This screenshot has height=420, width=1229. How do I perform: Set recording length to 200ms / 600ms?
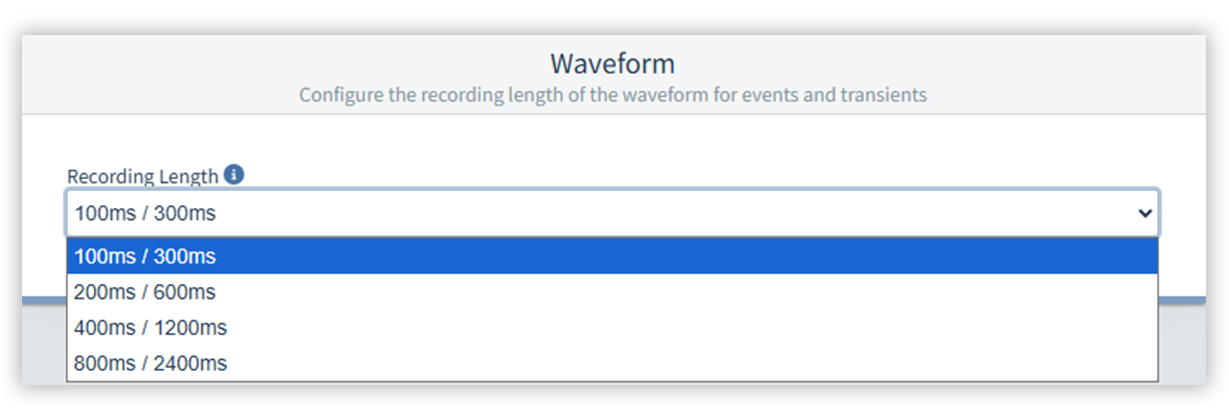click(x=145, y=292)
